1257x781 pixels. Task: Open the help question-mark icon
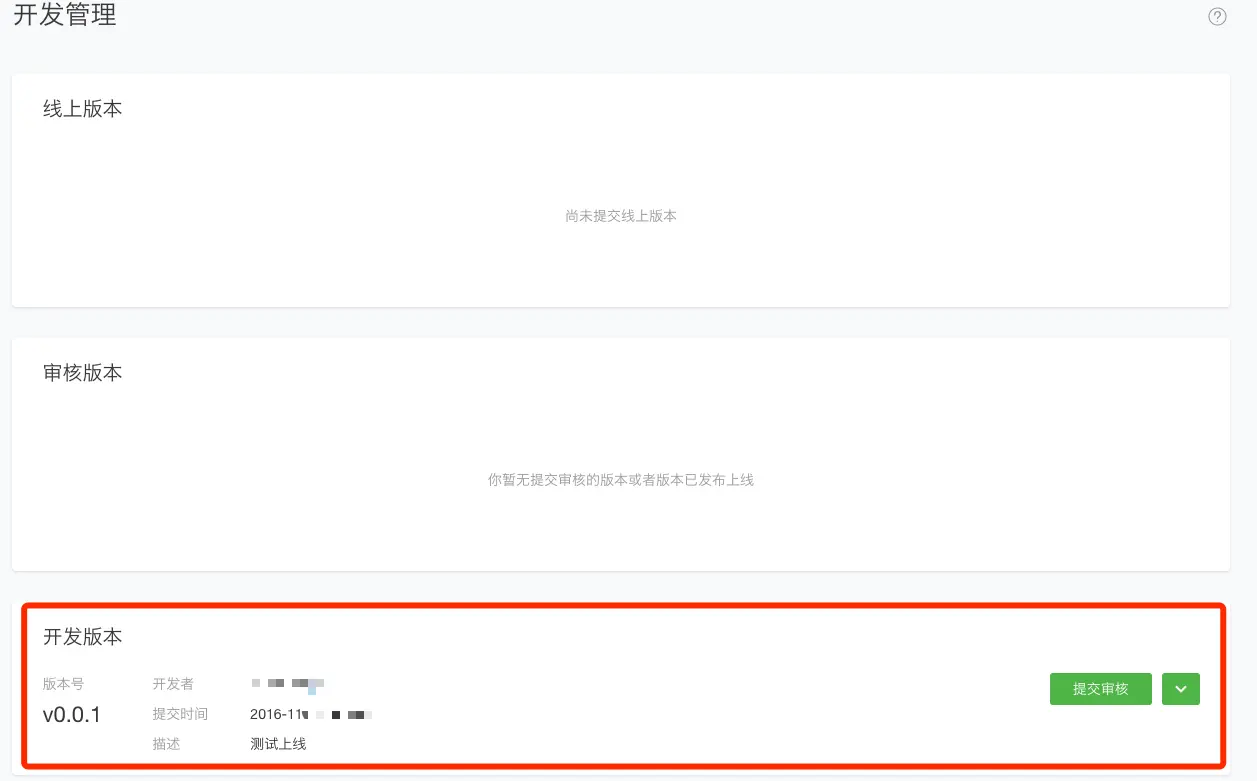click(x=1217, y=16)
